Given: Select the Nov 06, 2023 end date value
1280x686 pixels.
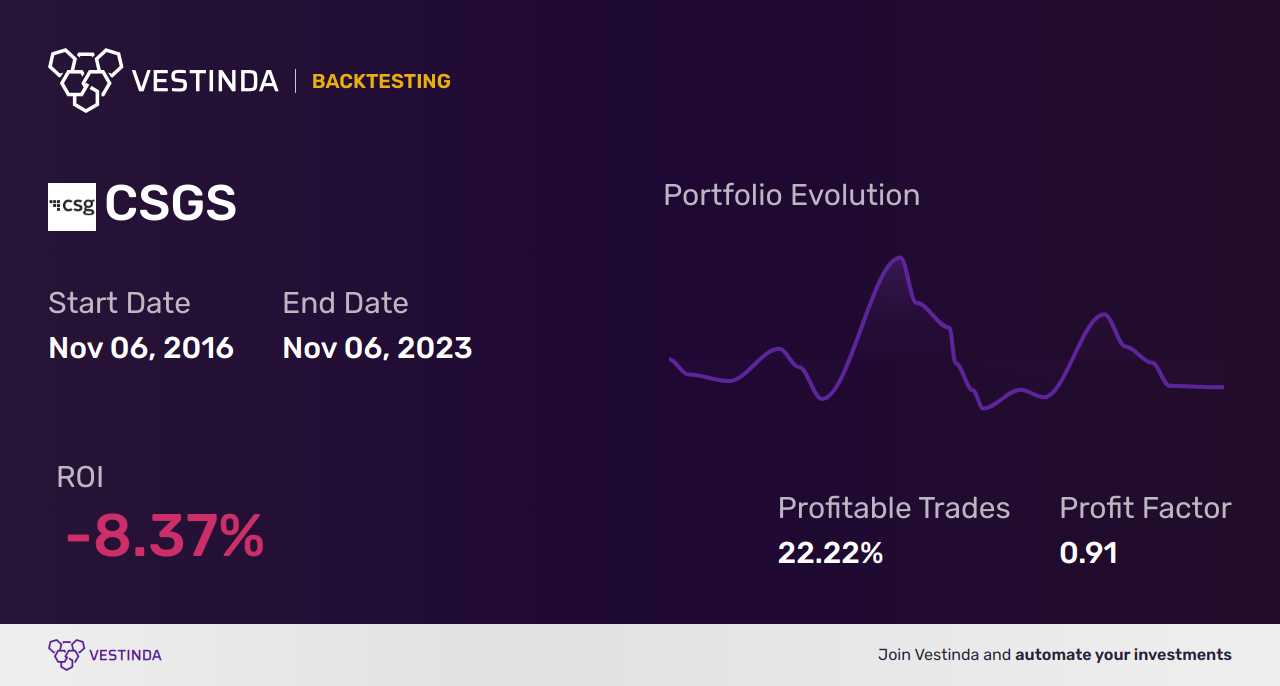Looking at the screenshot, I should 377,348.
